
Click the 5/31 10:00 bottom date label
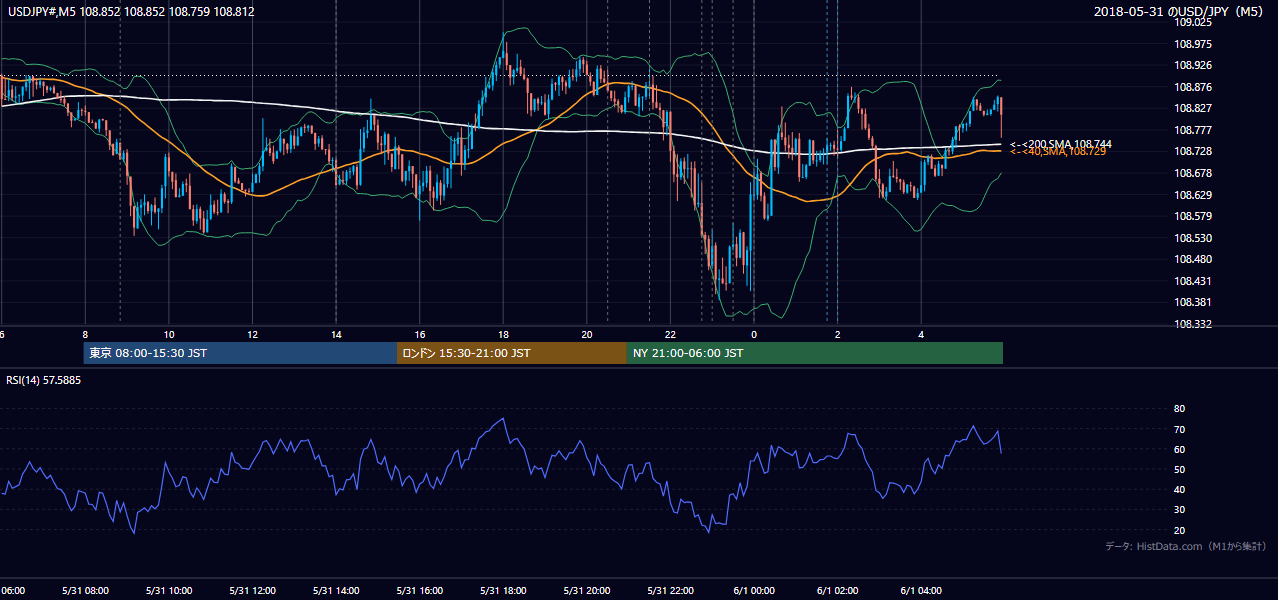click(x=168, y=590)
